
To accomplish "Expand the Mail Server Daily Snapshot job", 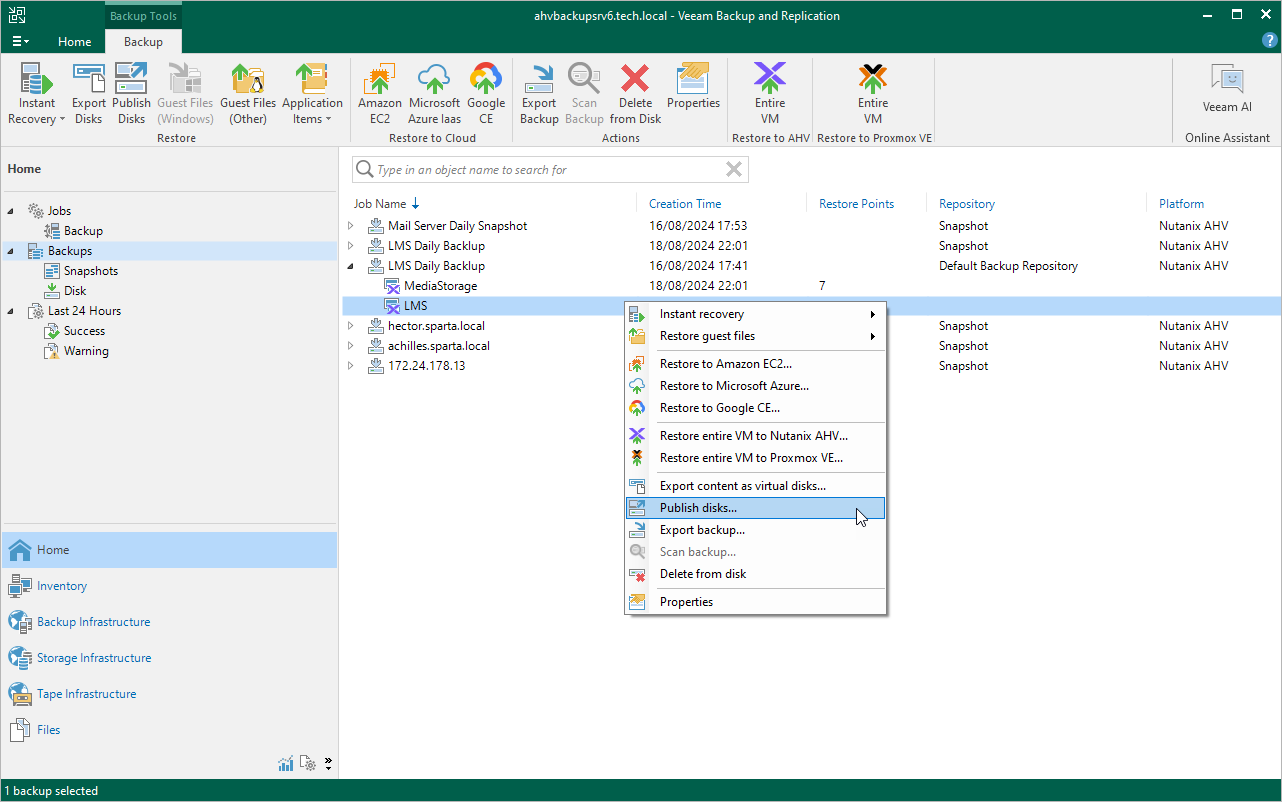I will [351, 226].
